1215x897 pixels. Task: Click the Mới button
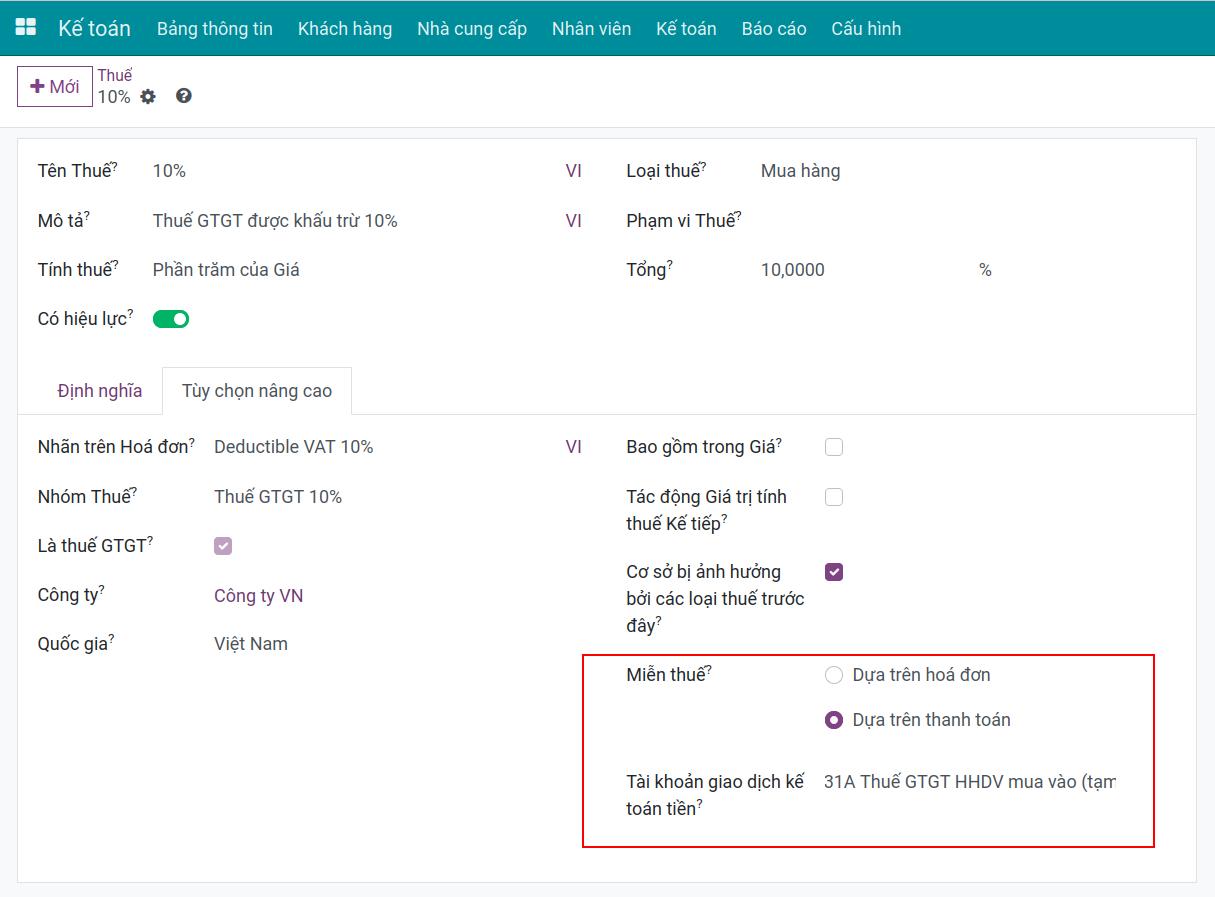pyautogui.click(x=55, y=87)
